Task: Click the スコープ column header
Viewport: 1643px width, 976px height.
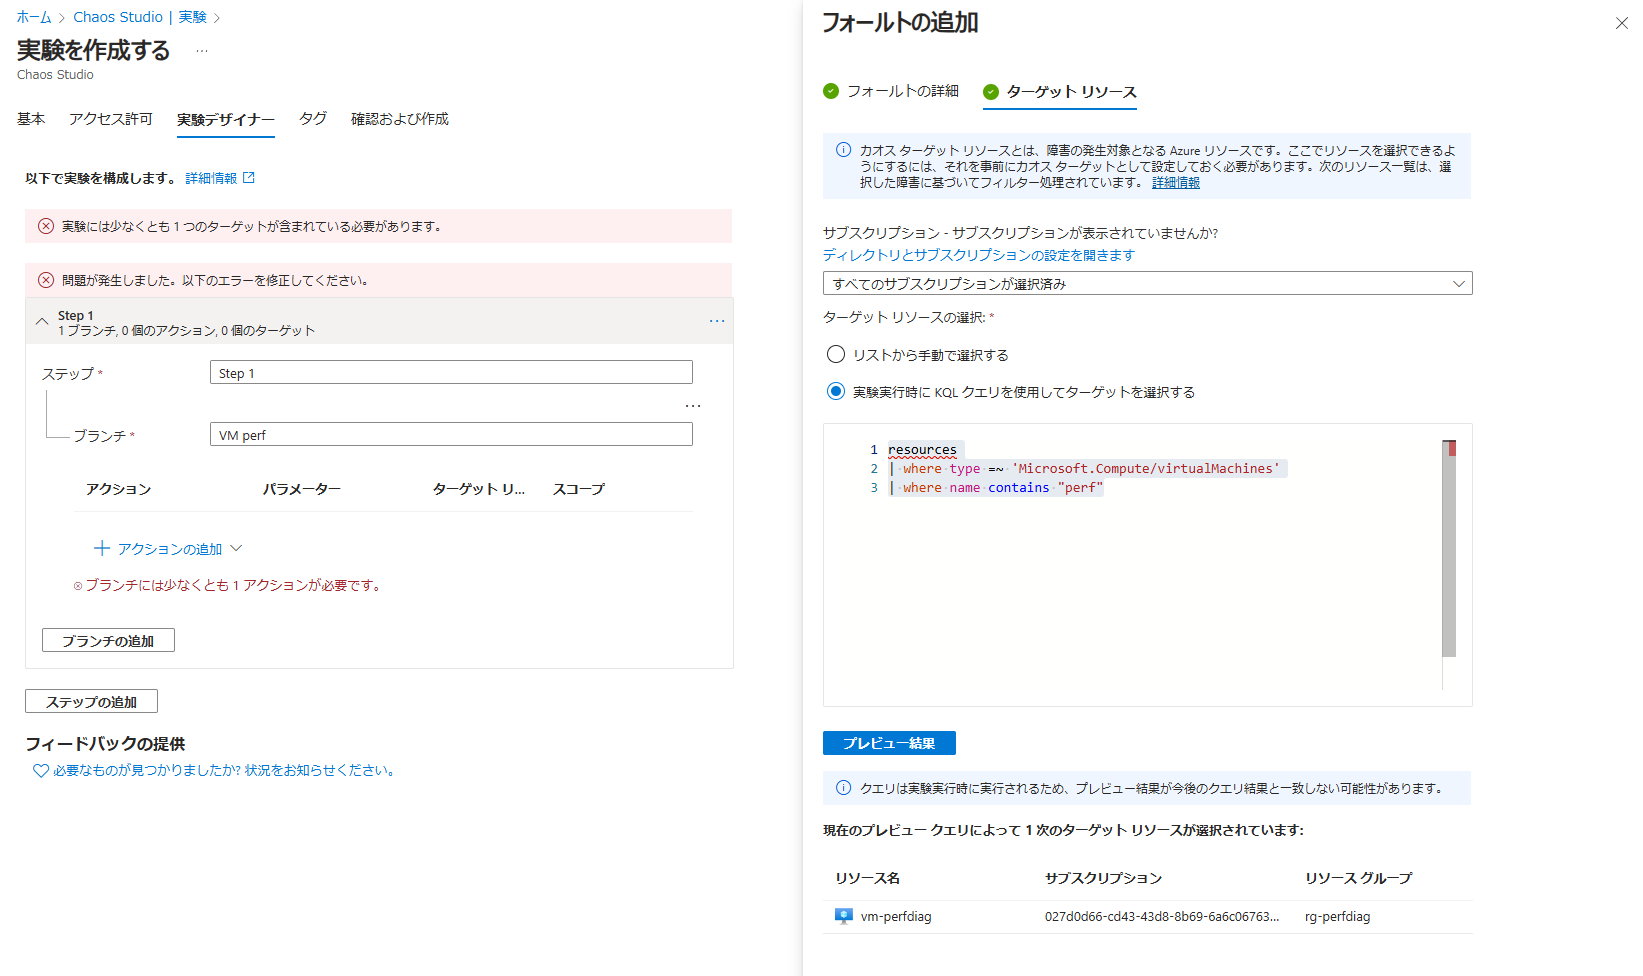Action: click(x=579, y=489)
